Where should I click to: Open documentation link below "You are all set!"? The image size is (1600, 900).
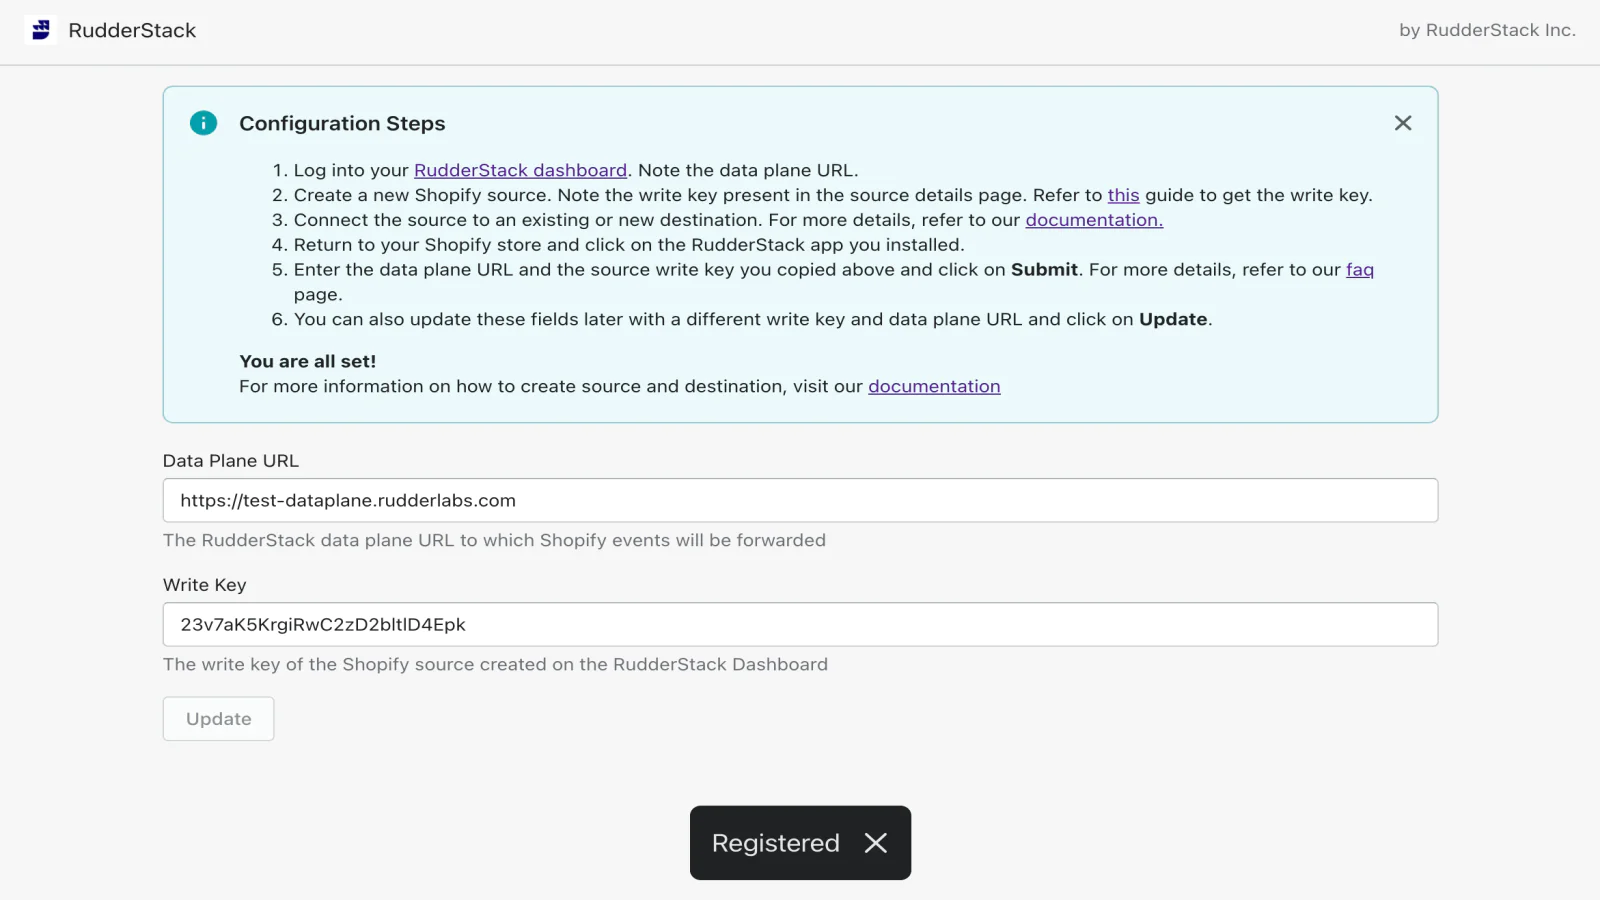(x=934, y=386)
